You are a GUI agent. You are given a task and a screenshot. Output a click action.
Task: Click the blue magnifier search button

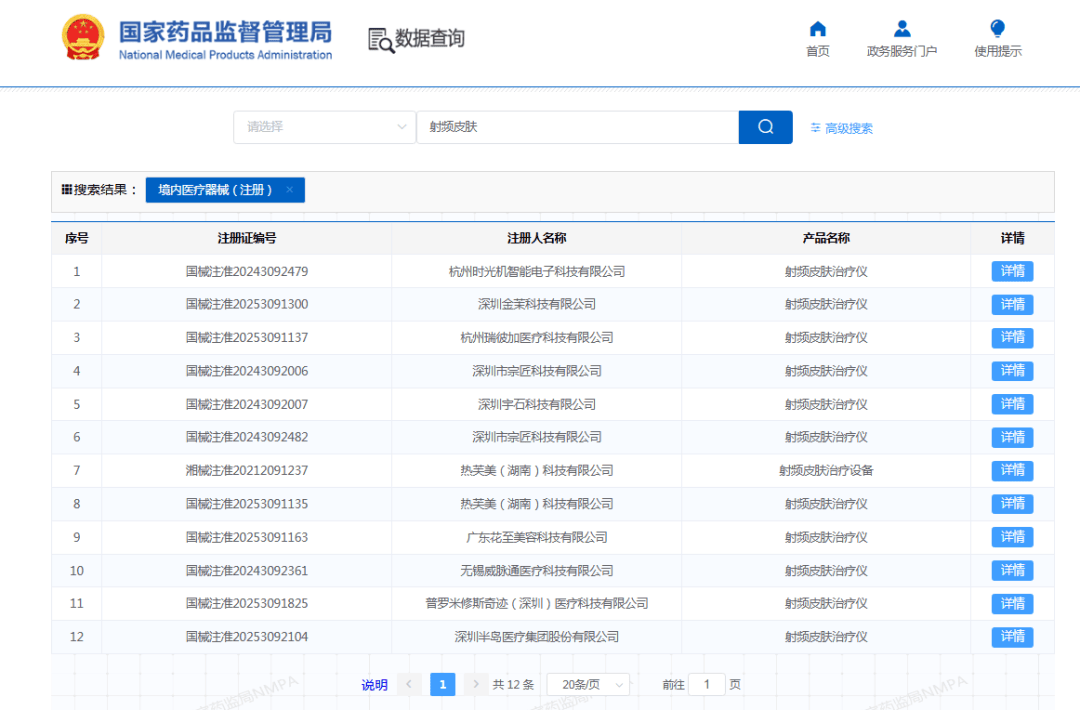(x=765, y=127)
